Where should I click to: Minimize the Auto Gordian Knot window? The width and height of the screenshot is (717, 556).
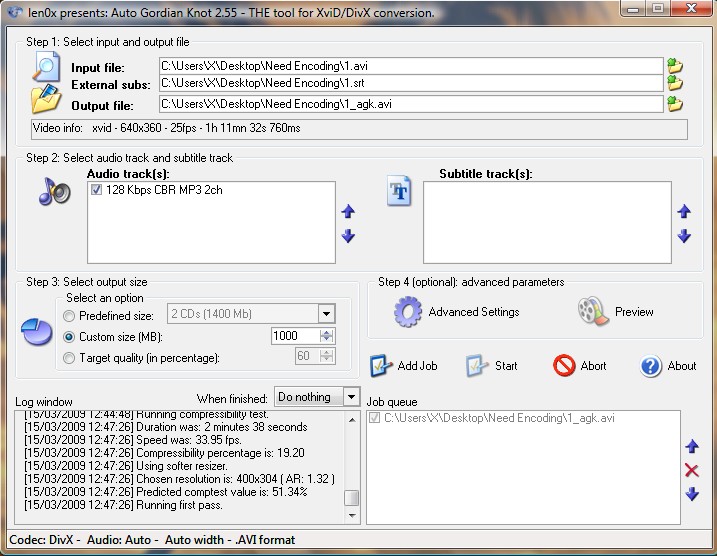(x=633, y=9)
